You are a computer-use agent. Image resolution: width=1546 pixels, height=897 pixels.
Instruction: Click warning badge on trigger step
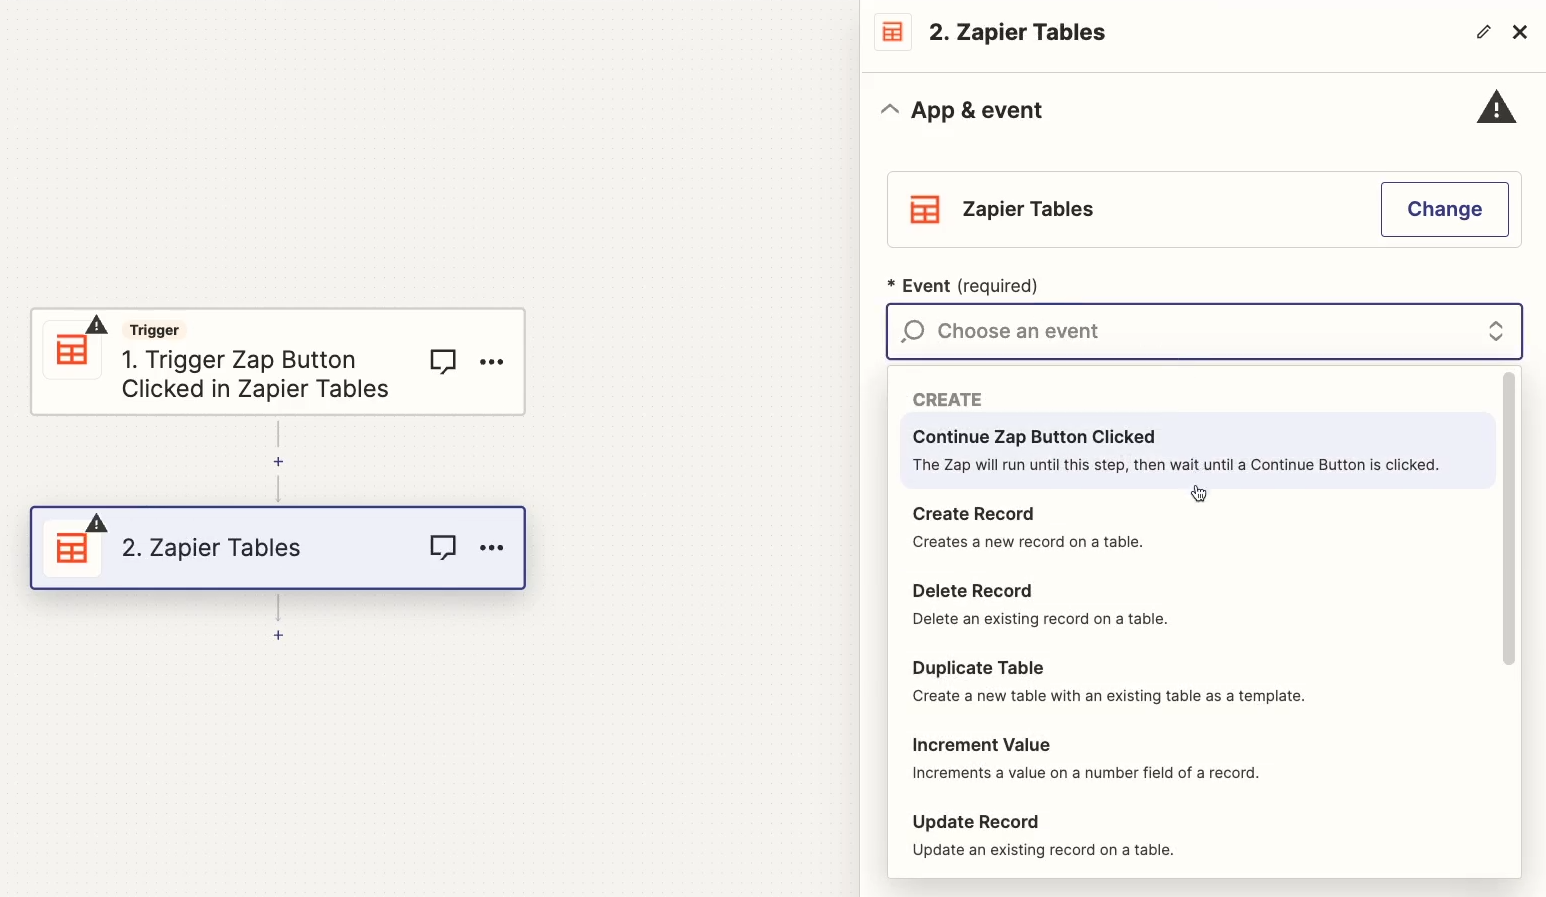(x=97, y=325)
